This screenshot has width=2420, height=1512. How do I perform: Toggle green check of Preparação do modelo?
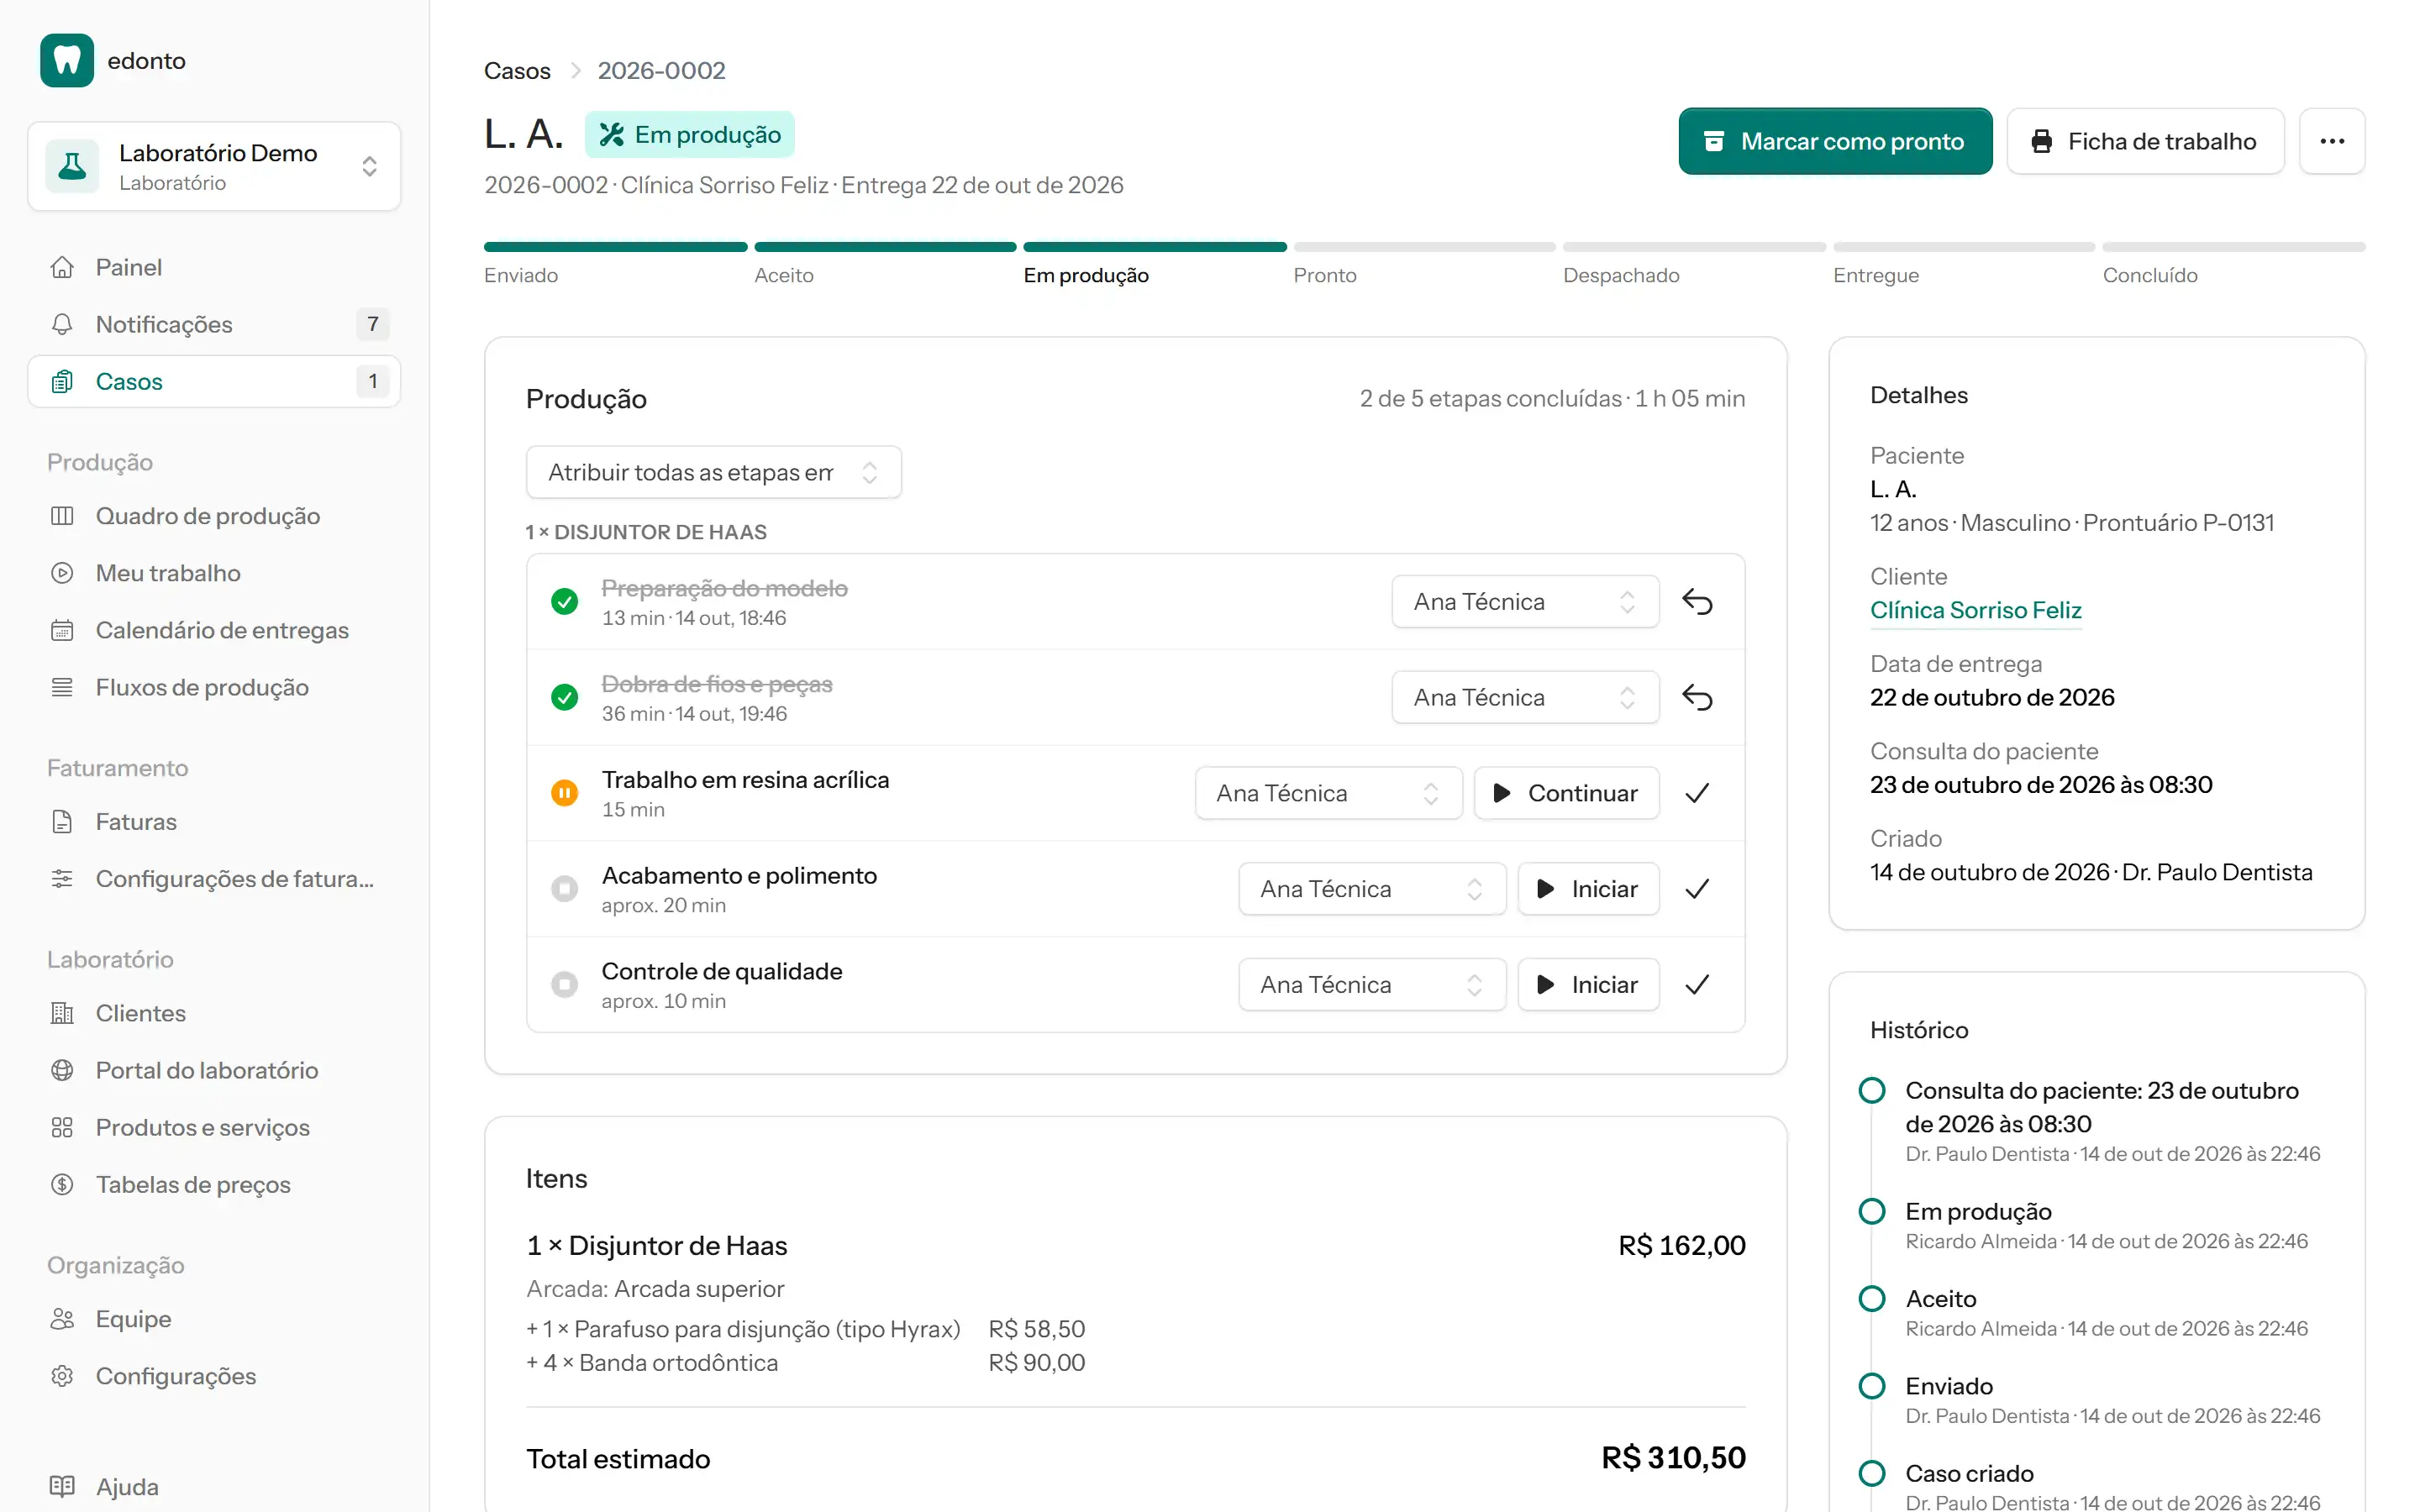pyautogui.click(x=564, y=602)
